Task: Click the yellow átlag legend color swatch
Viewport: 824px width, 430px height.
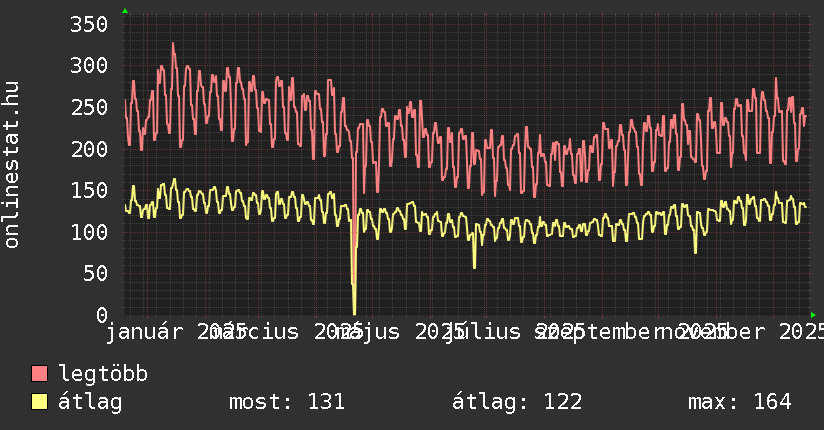Action: (x=40, y=402)
